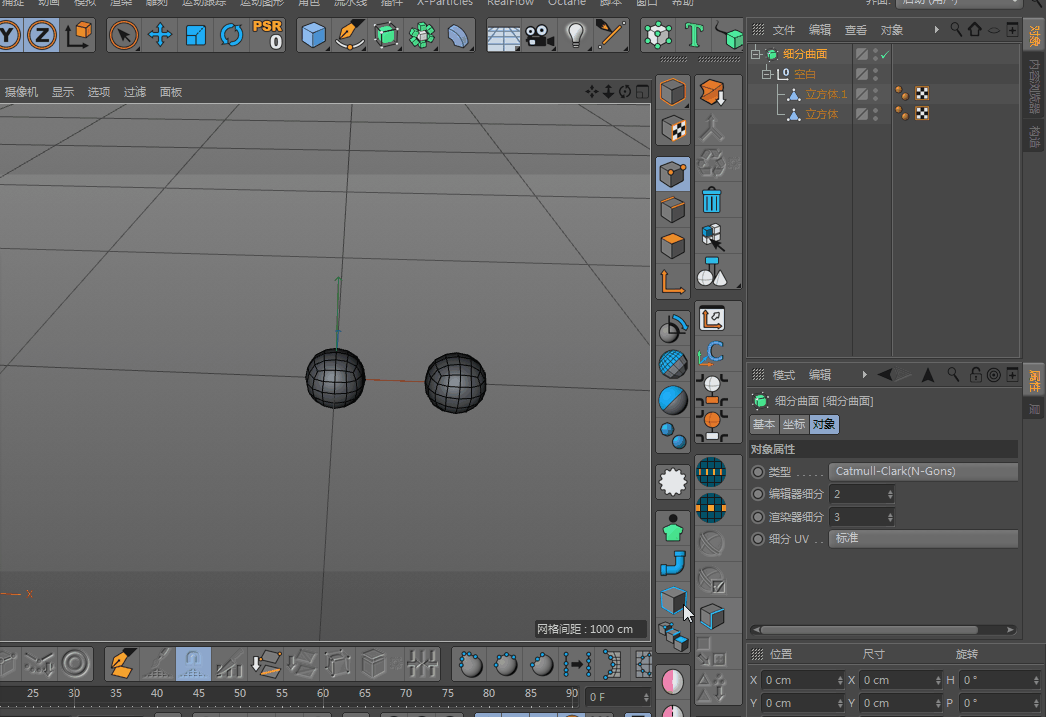Screen dimensions: 1046x717
Task: Activate Points mode
Action: click(672, 174)
